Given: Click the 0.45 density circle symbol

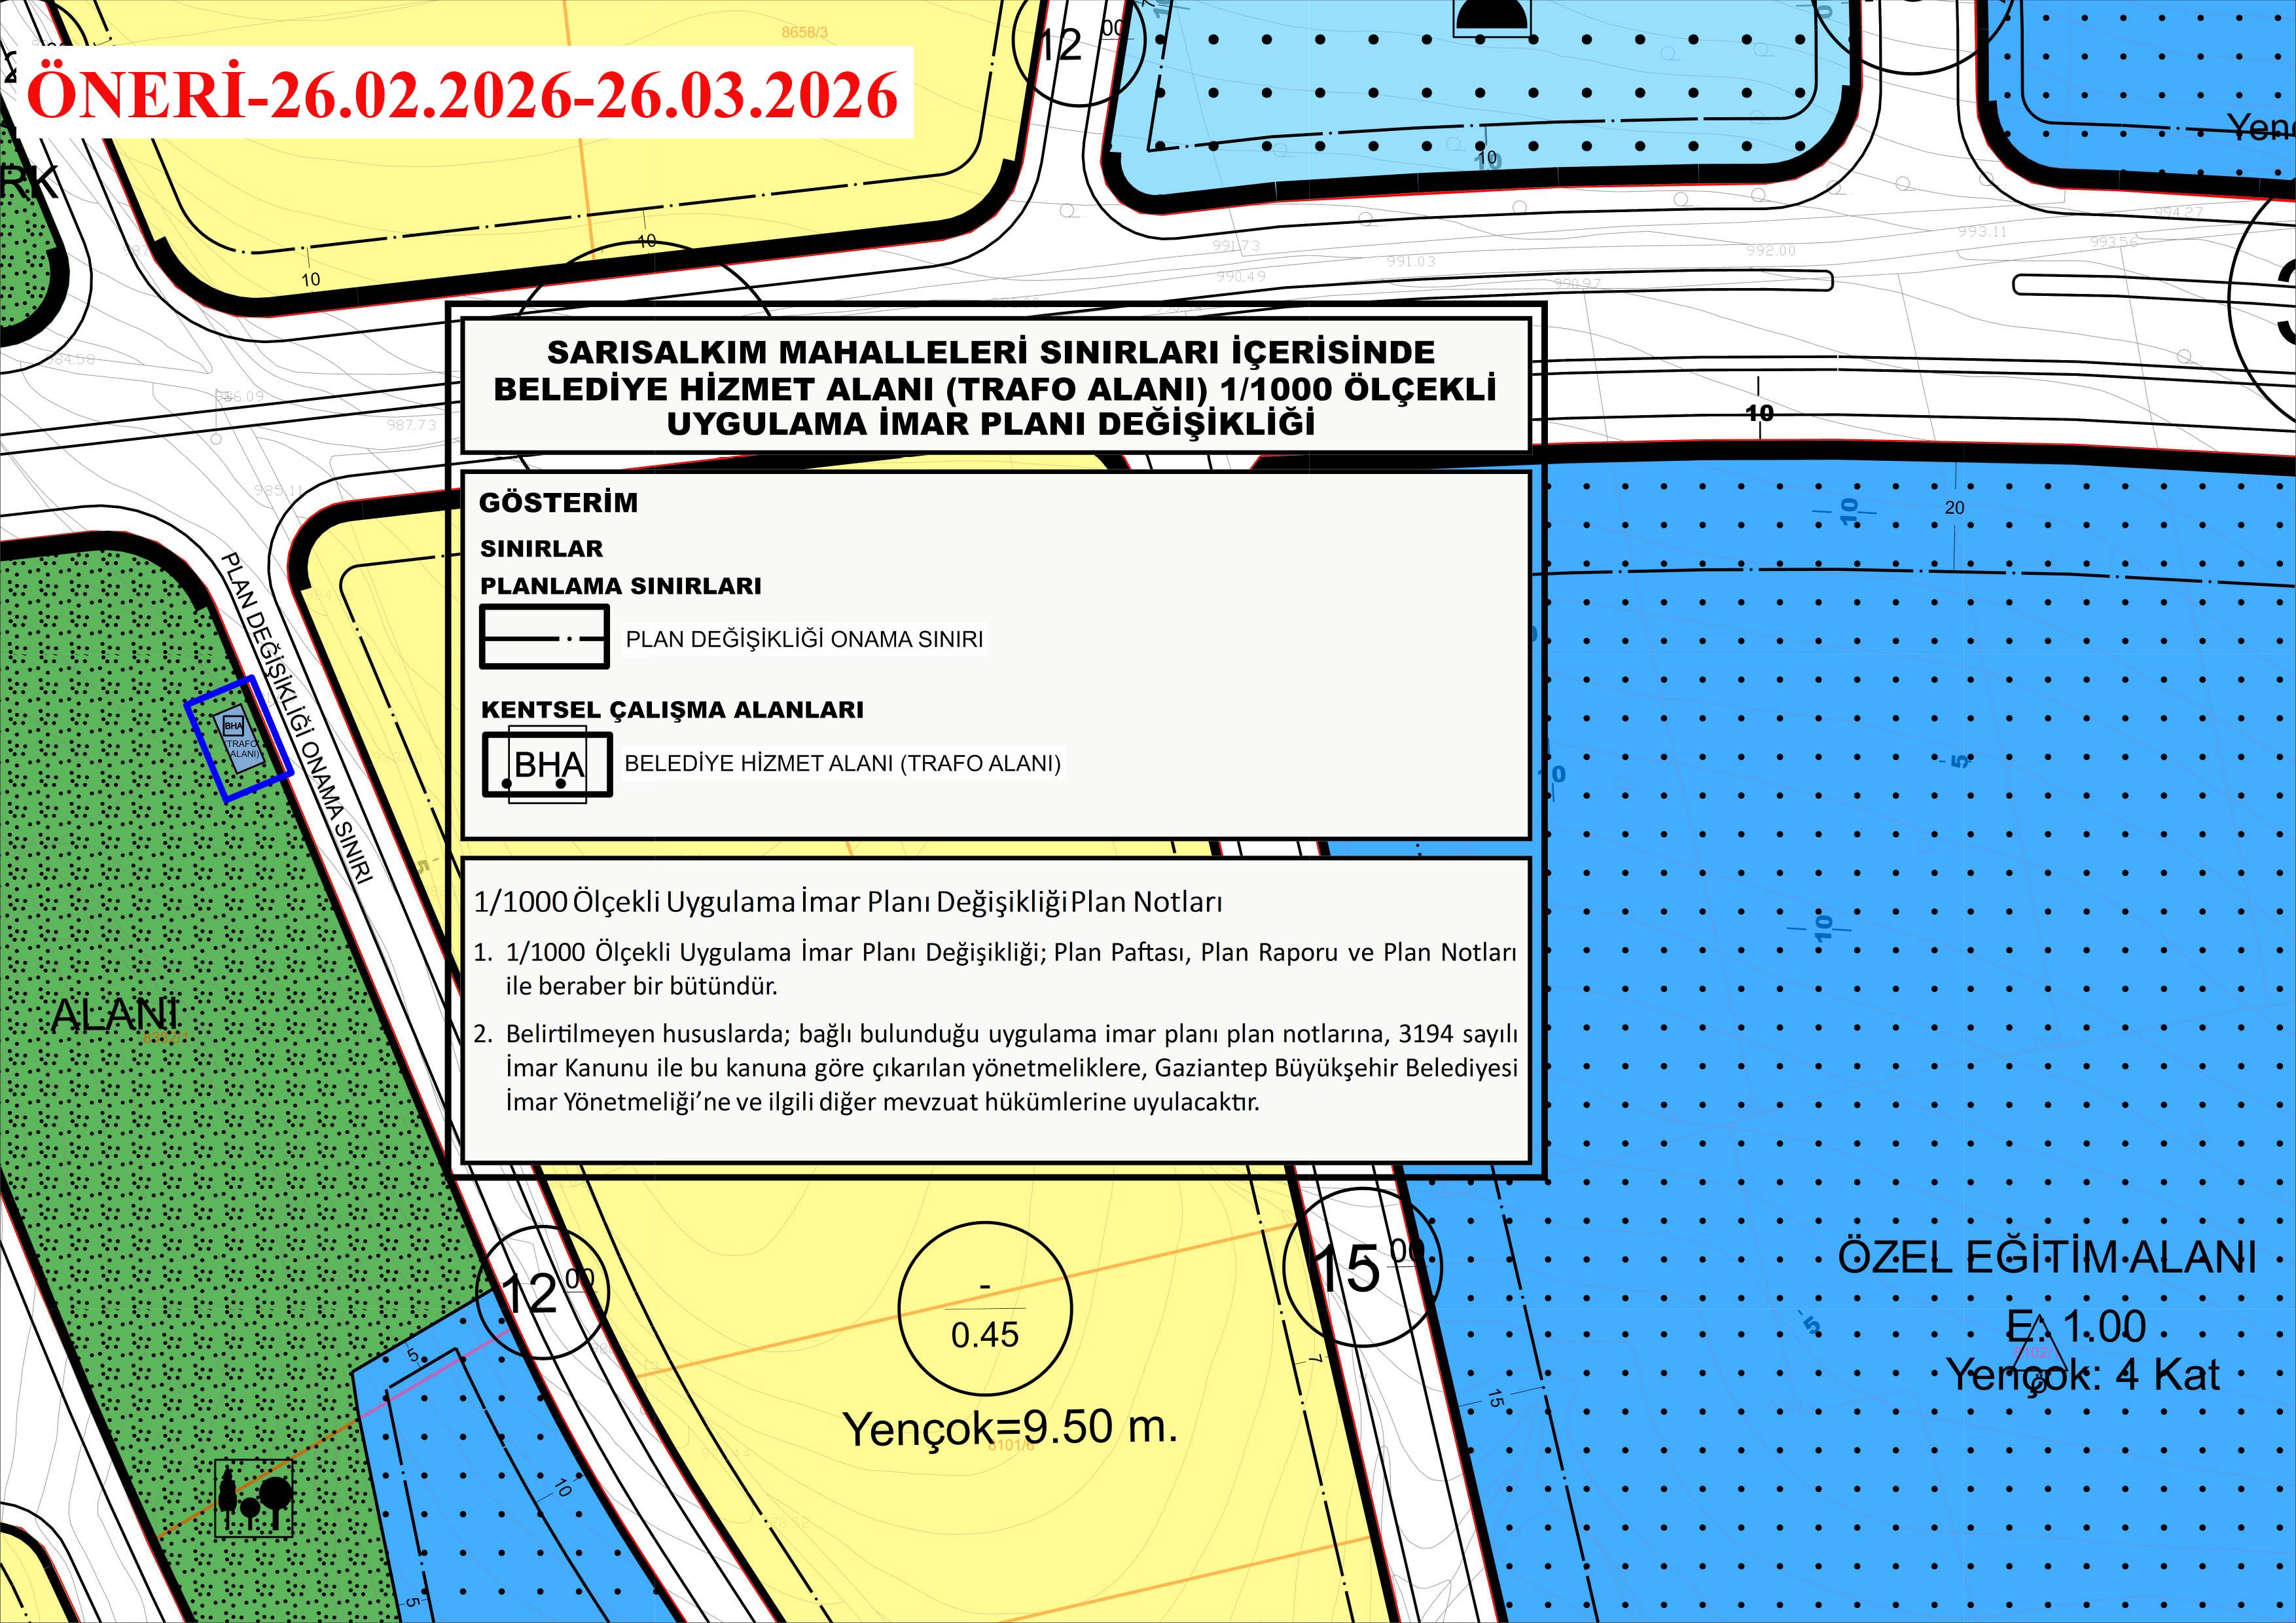Looking at the screenshot, I should pyautogui.click(x=985, y=1309).
